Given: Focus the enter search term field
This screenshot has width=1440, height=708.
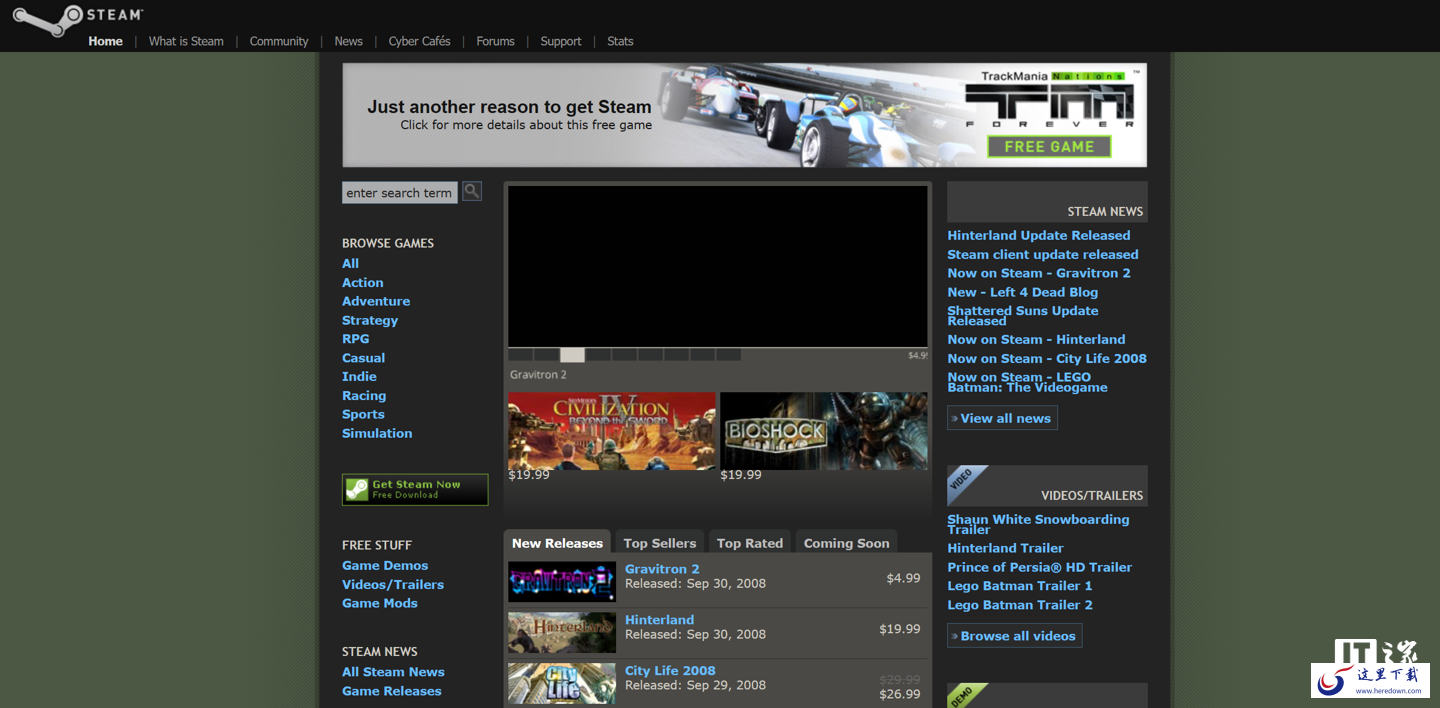Looking at the screenshot, I should (x=399, y=193).
